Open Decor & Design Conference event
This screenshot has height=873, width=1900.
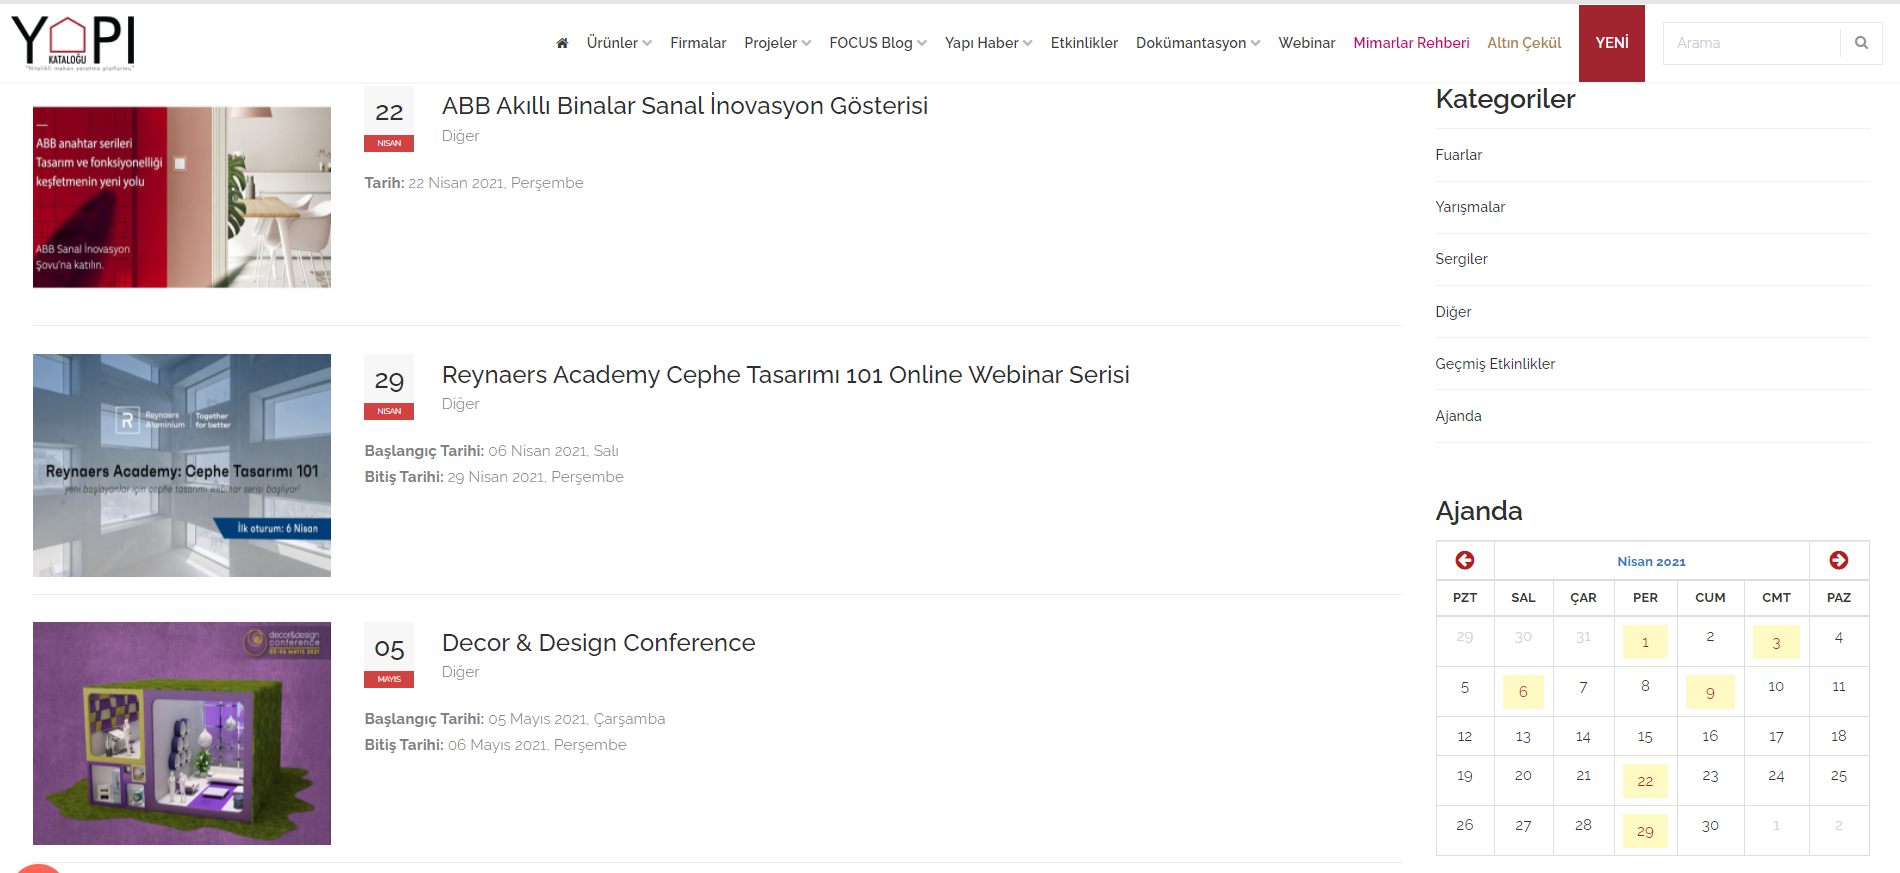[x=598, y=642]
